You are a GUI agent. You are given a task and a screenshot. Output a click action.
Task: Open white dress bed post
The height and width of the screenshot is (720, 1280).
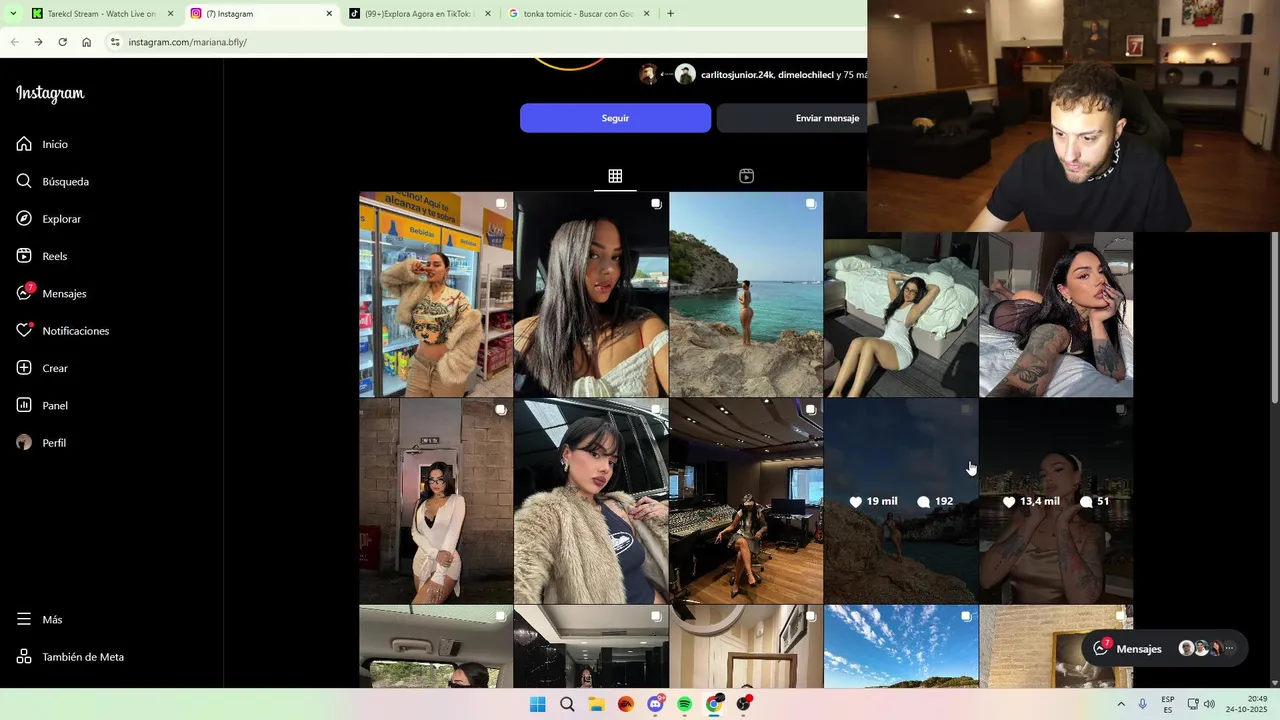(901, 314)
